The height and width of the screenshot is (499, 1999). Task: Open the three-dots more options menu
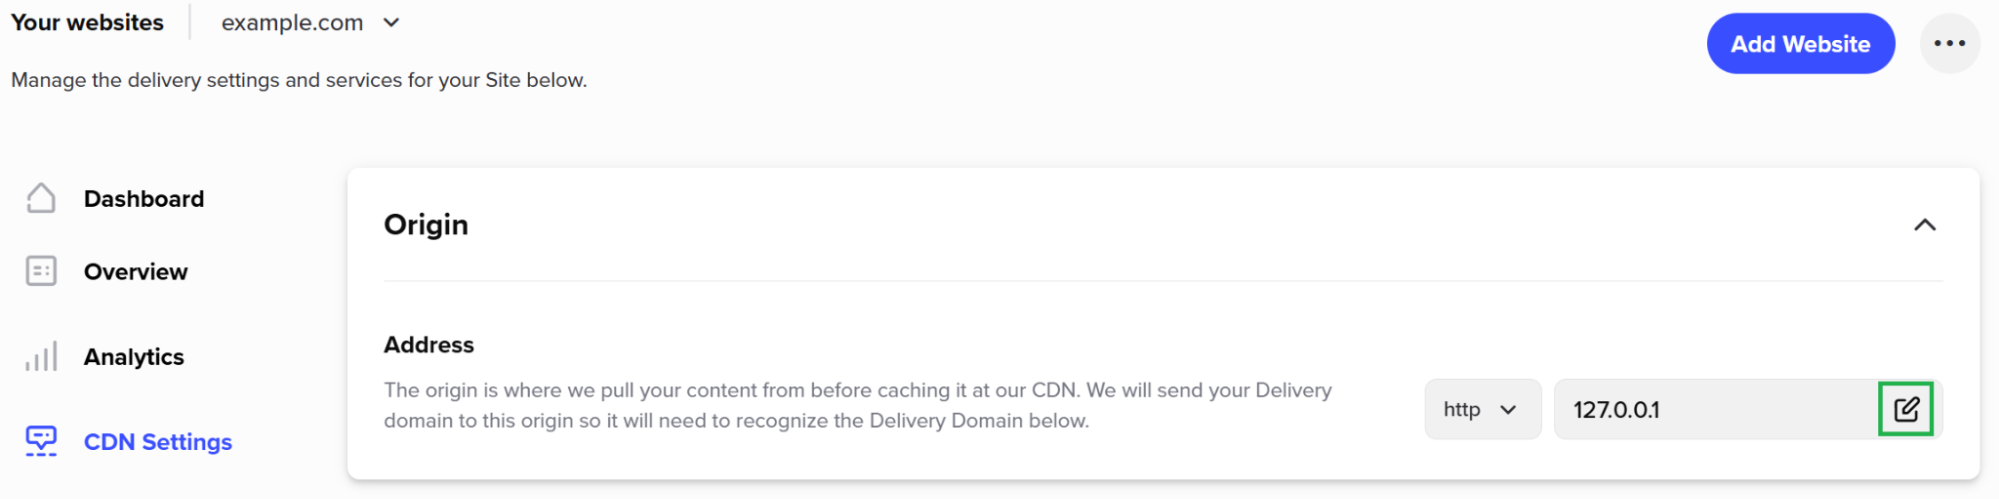click(1949, 43)
